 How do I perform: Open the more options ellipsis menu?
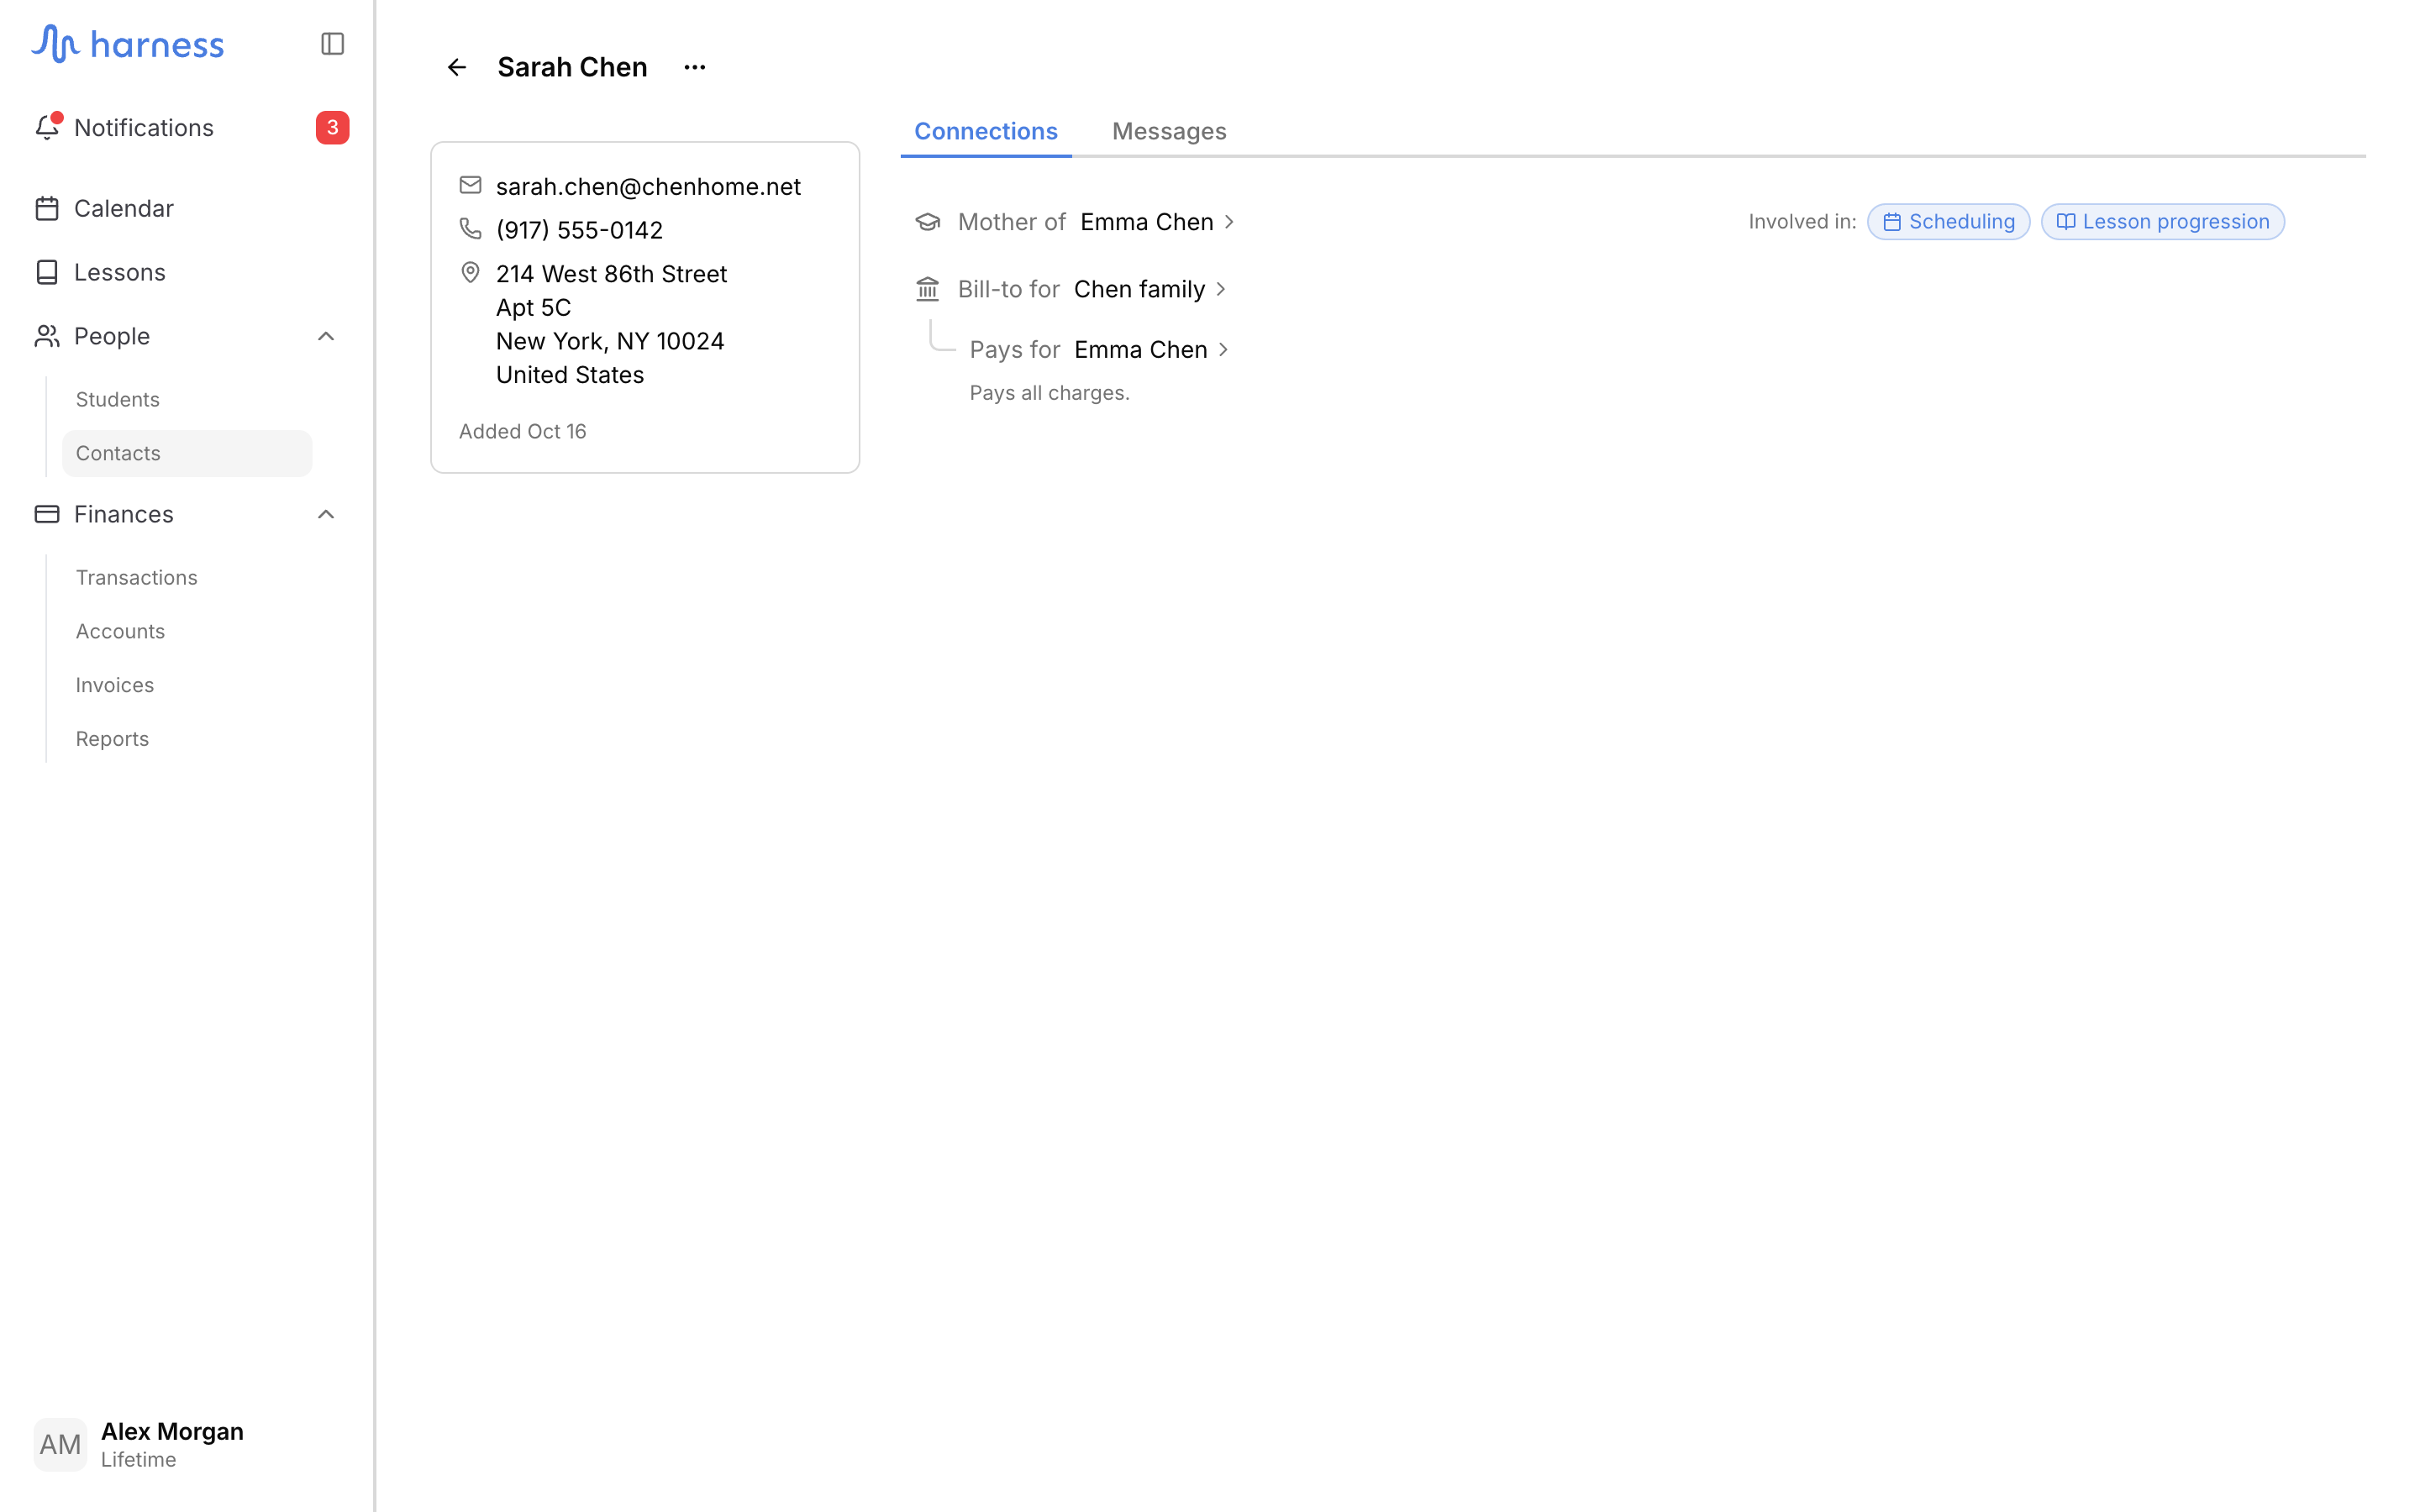point(695,67)
